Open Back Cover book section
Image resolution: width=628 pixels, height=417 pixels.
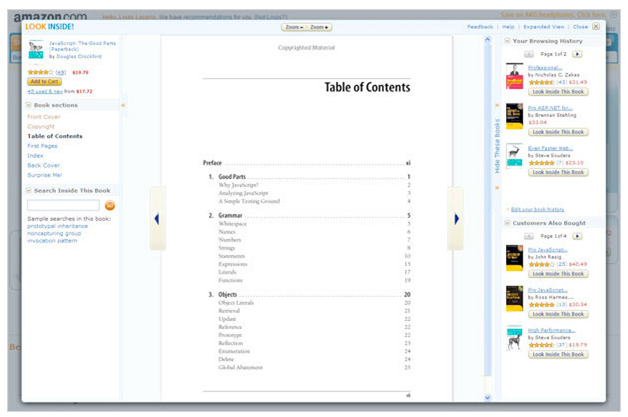click(x=43, y=165)
